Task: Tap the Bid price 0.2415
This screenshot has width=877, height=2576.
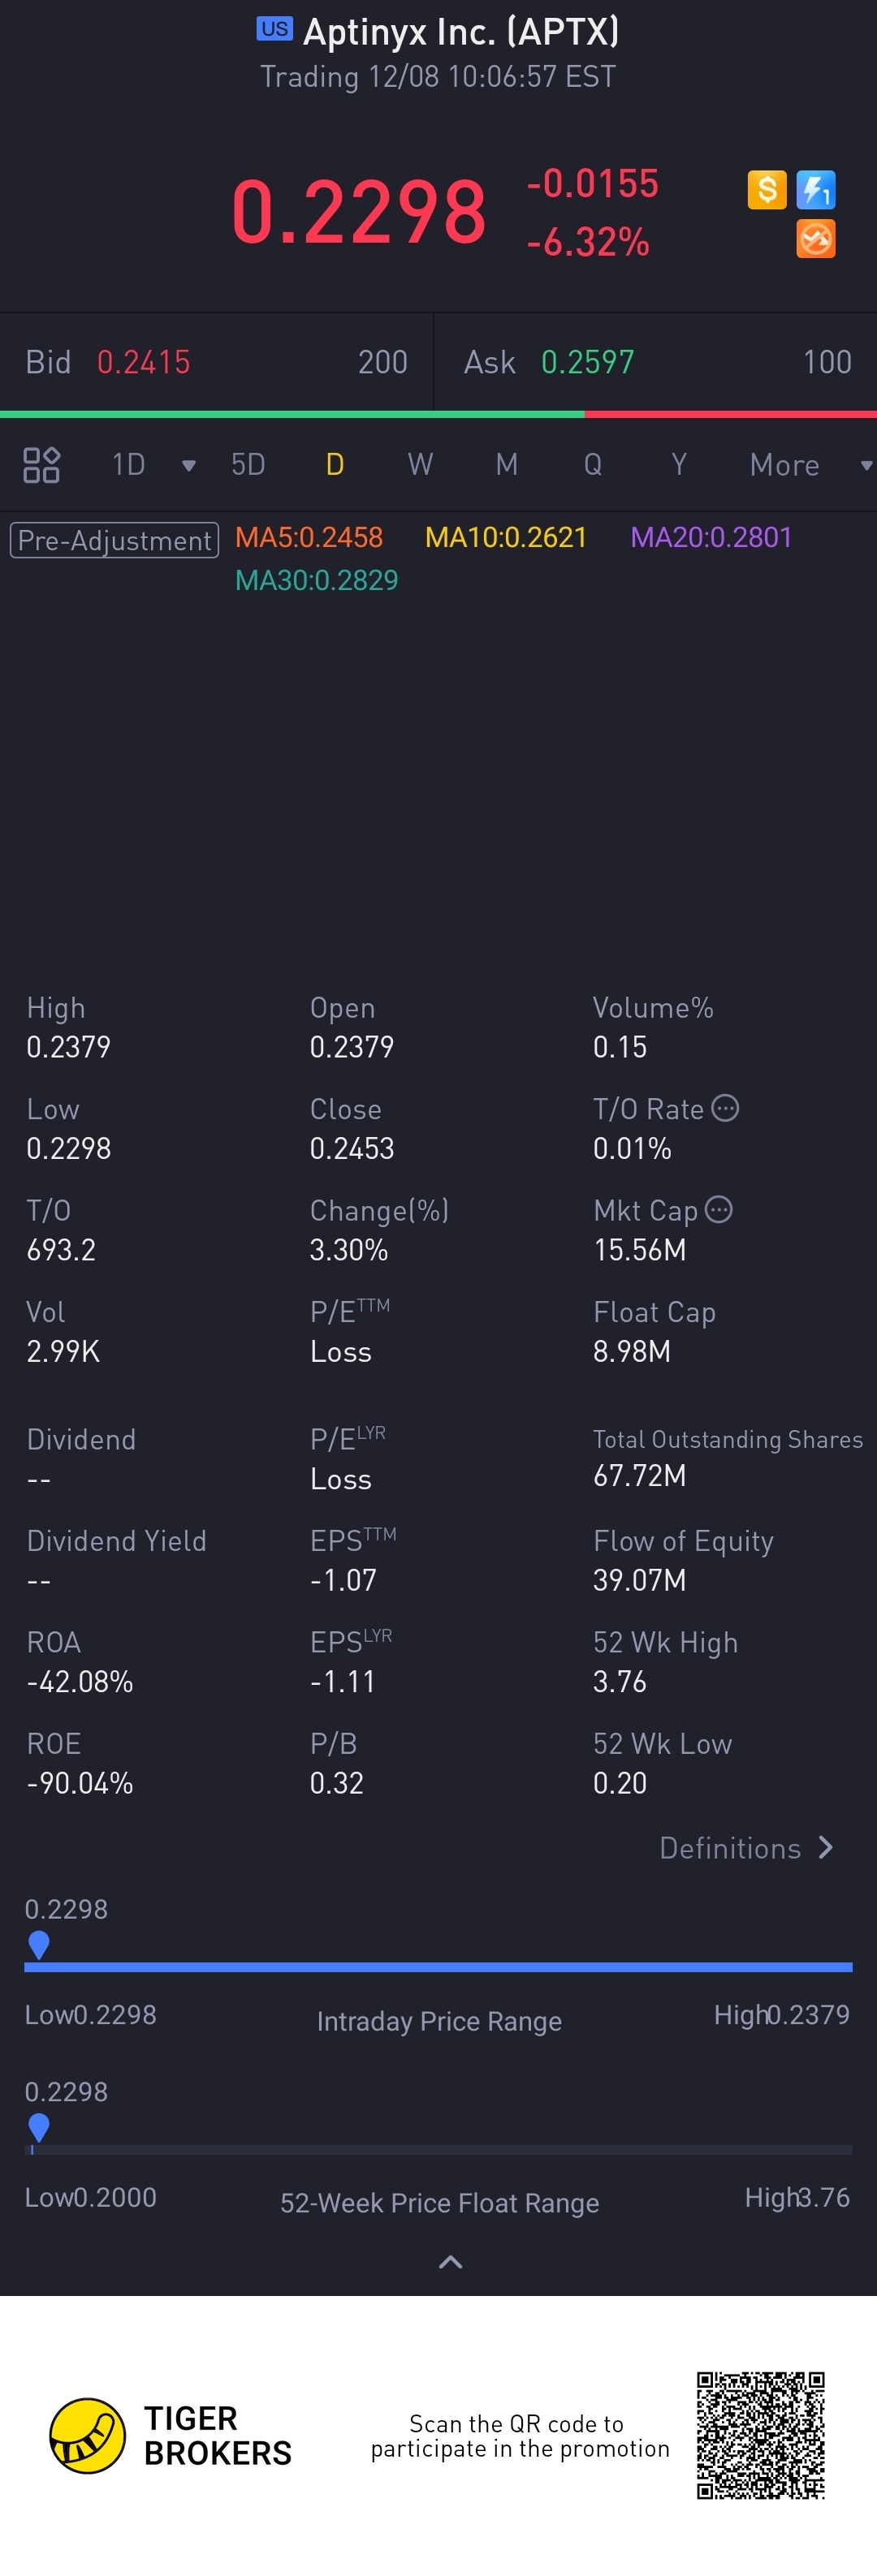Action: point(143,362)
